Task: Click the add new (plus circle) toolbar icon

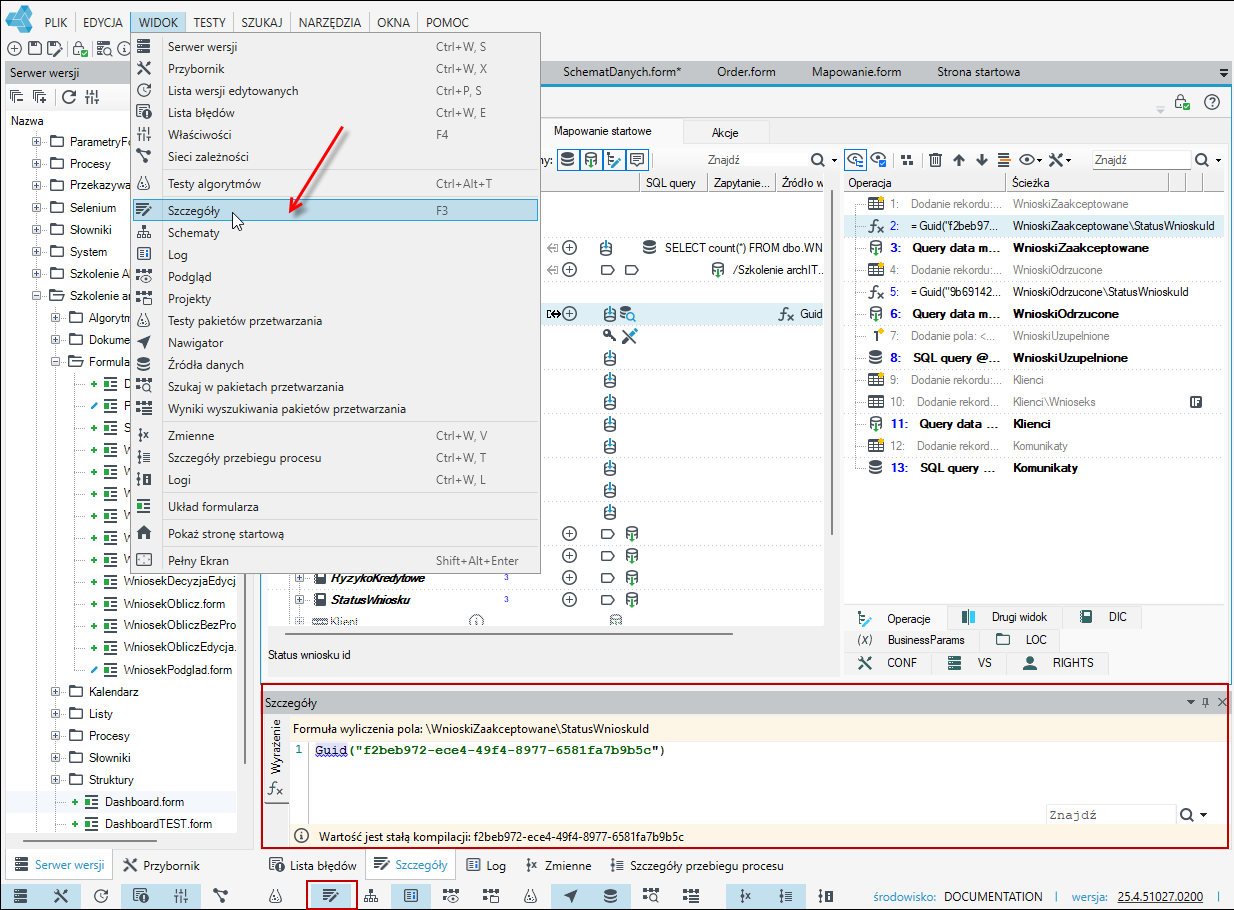Action: [x=14, y=48]
